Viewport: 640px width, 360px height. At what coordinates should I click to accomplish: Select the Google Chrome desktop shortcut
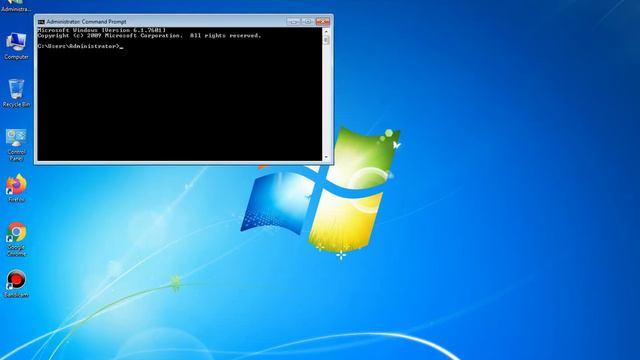[x=16, y=239]
